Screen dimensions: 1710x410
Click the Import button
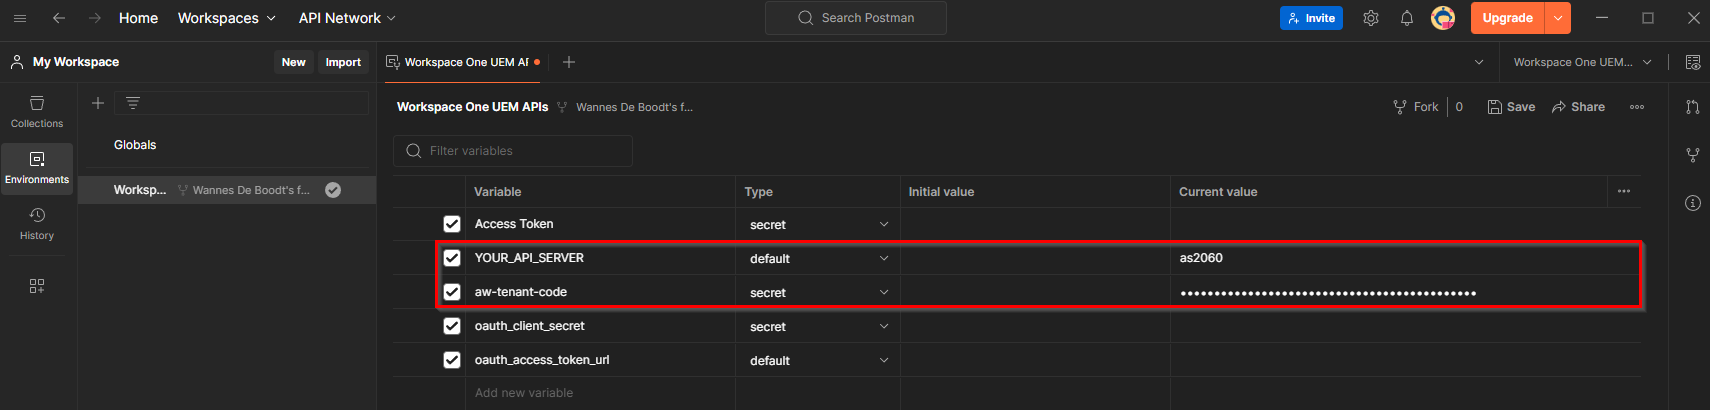[343, 62]
